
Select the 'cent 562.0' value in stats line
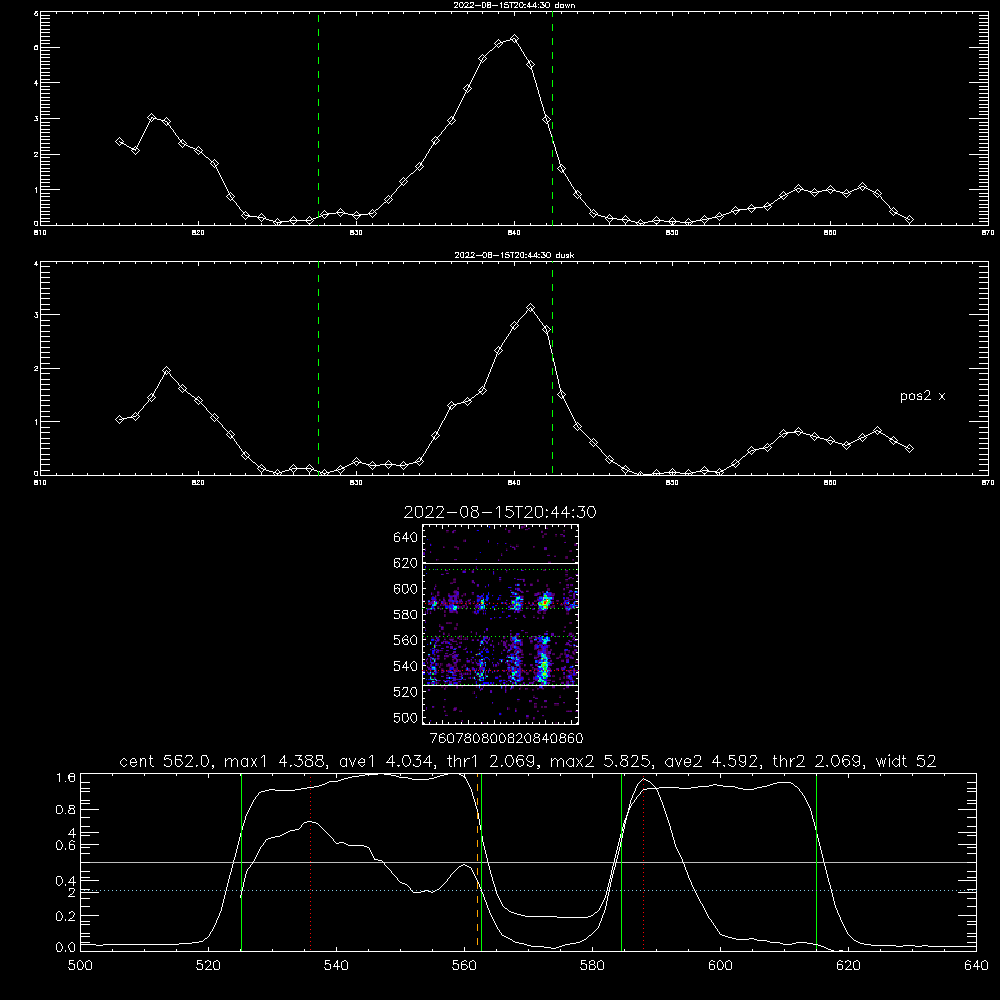tap(166, 761)
